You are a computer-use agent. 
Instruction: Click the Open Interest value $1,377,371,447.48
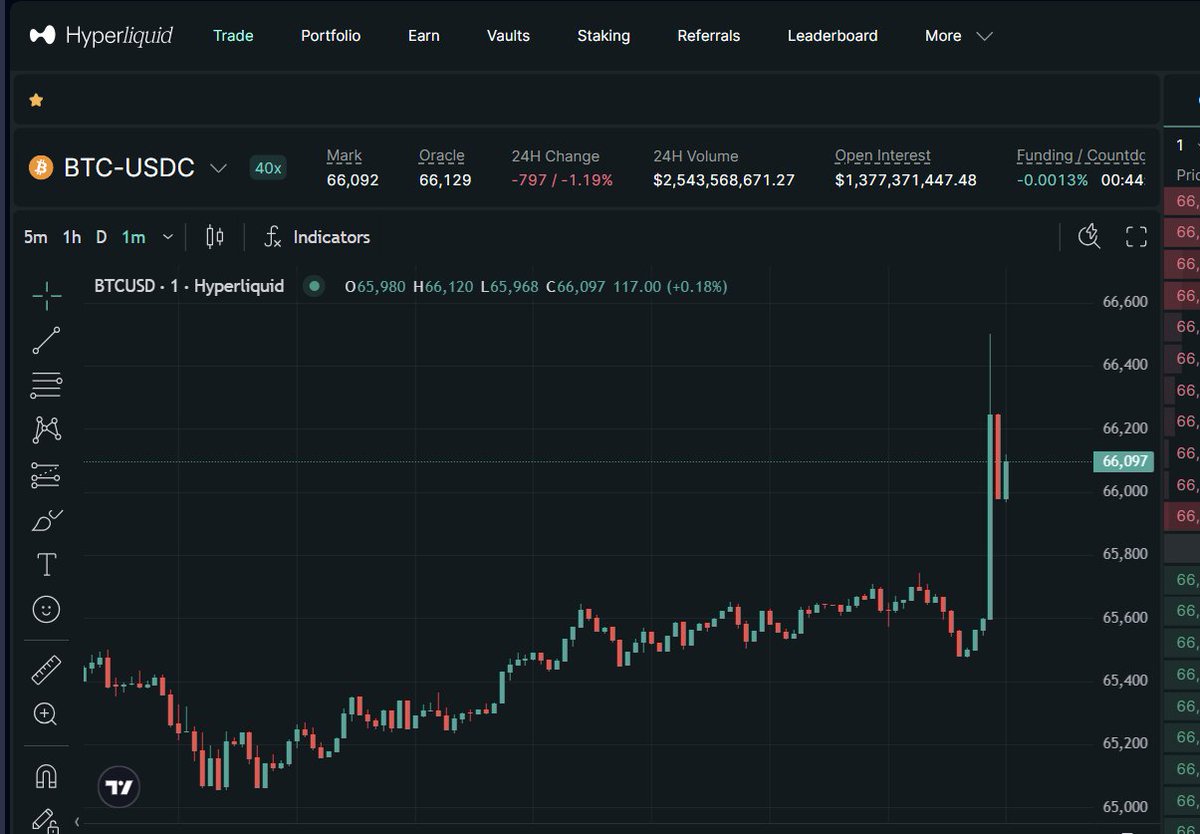(x=906, y=180)
